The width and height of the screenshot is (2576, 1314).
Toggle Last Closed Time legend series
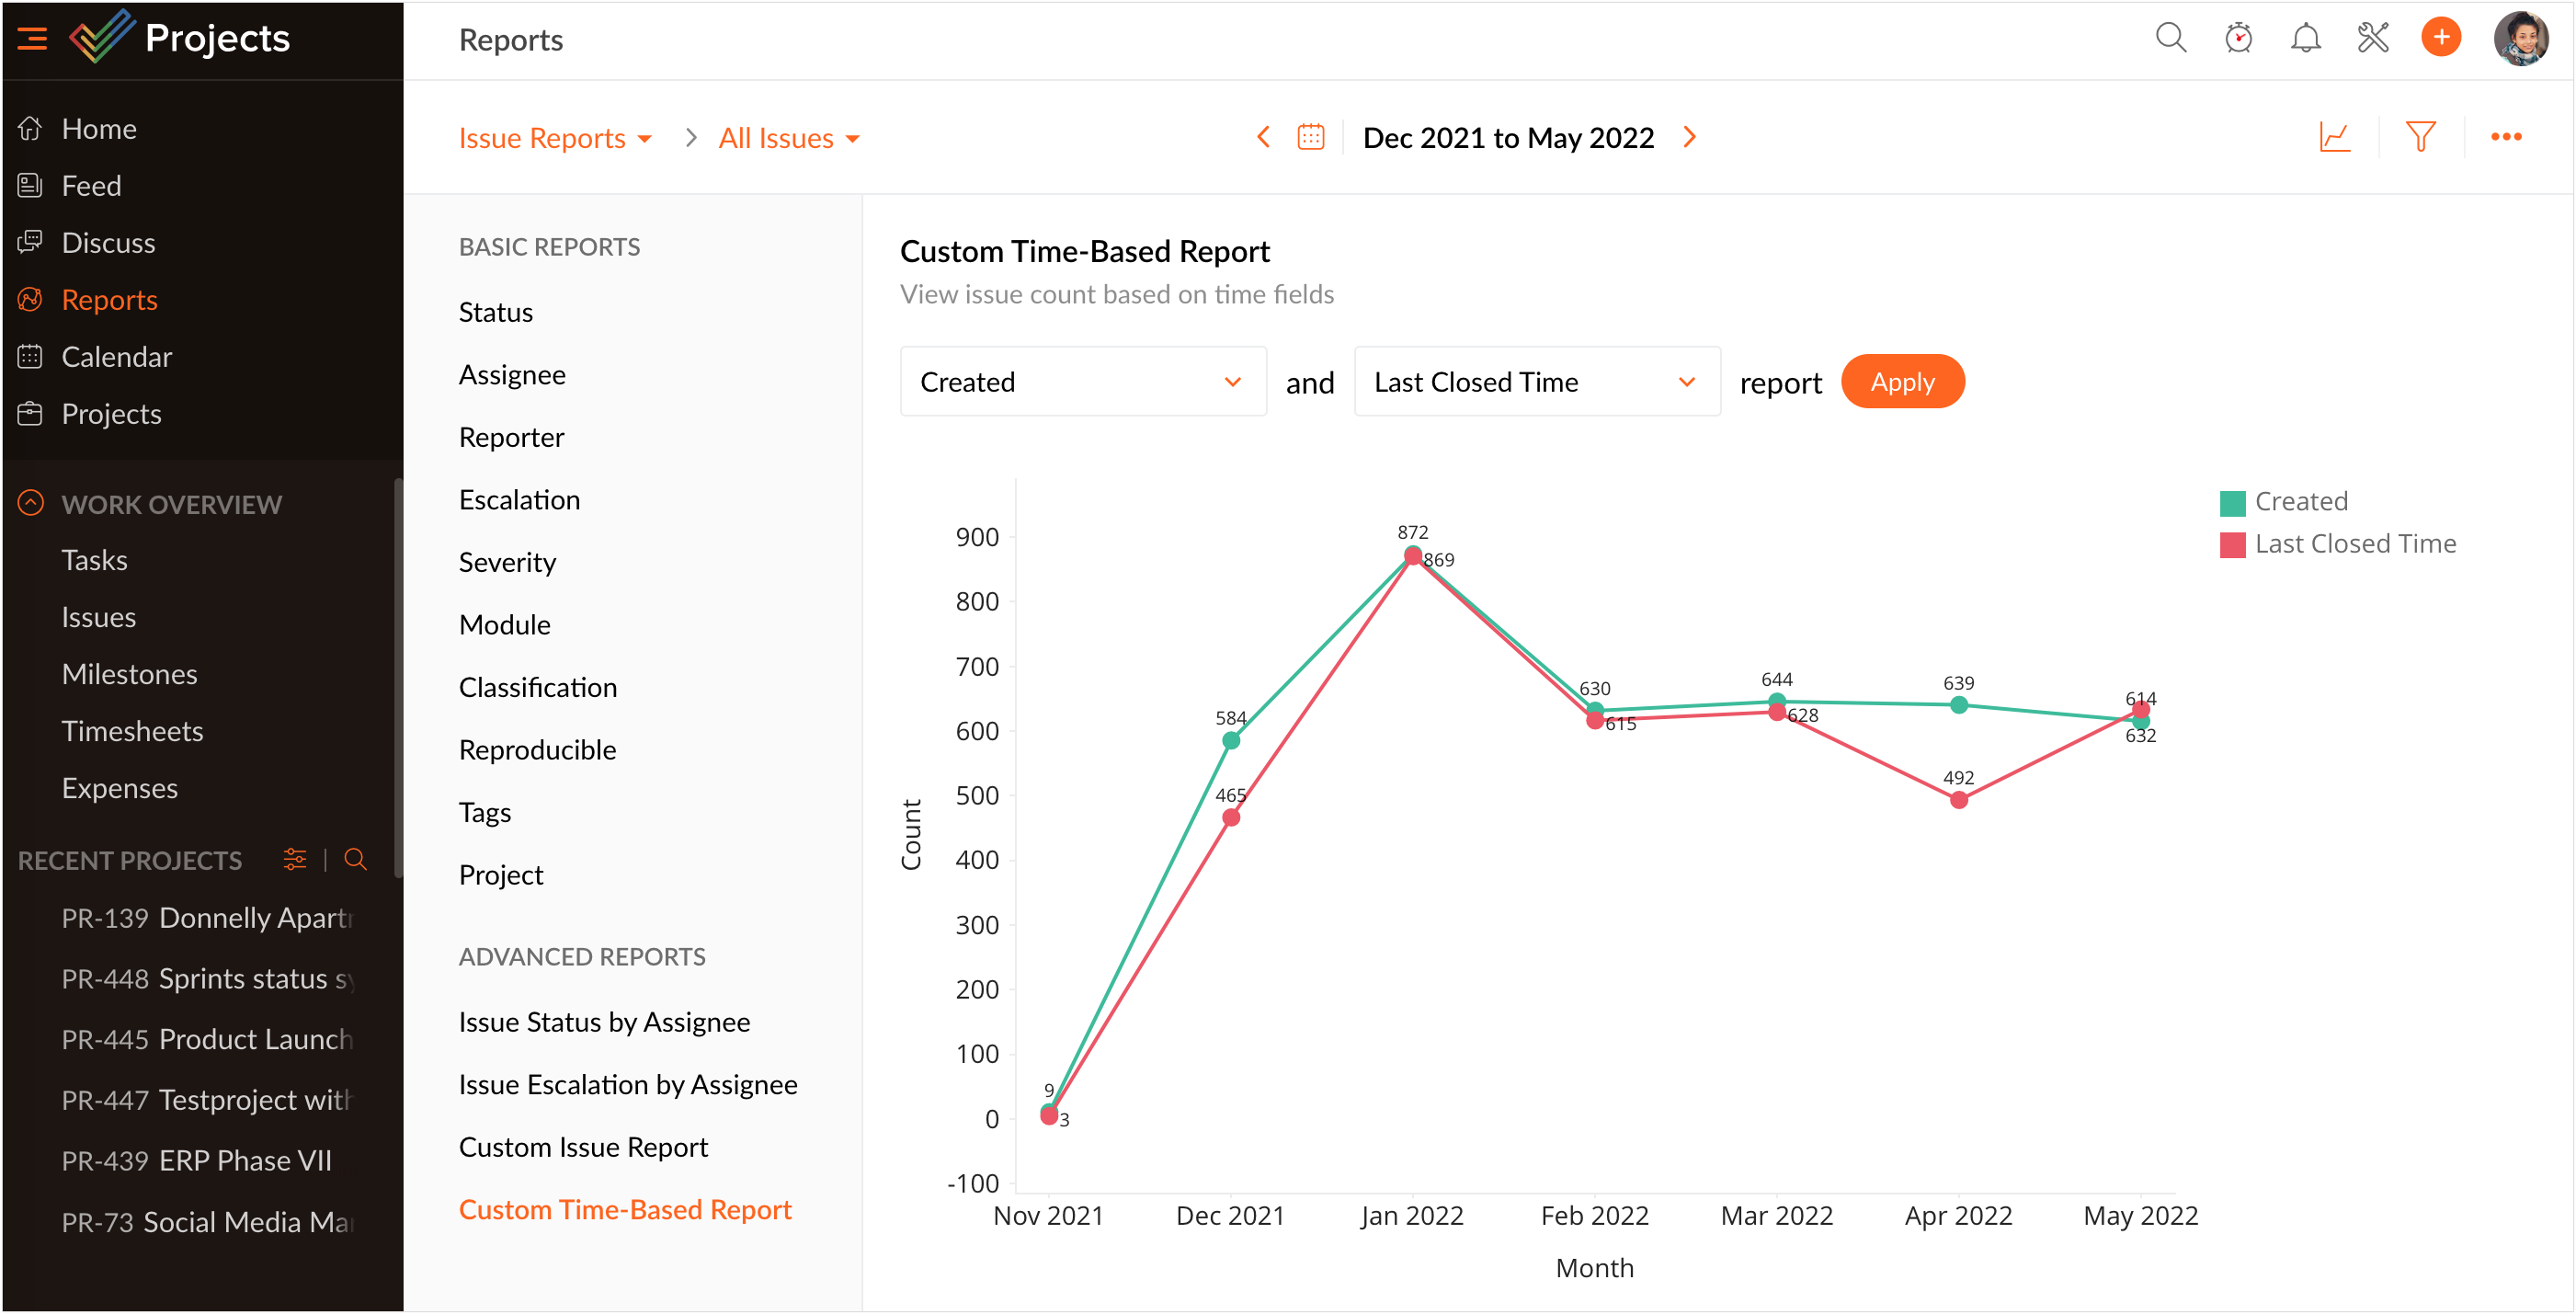click(x=2354, y=544)
